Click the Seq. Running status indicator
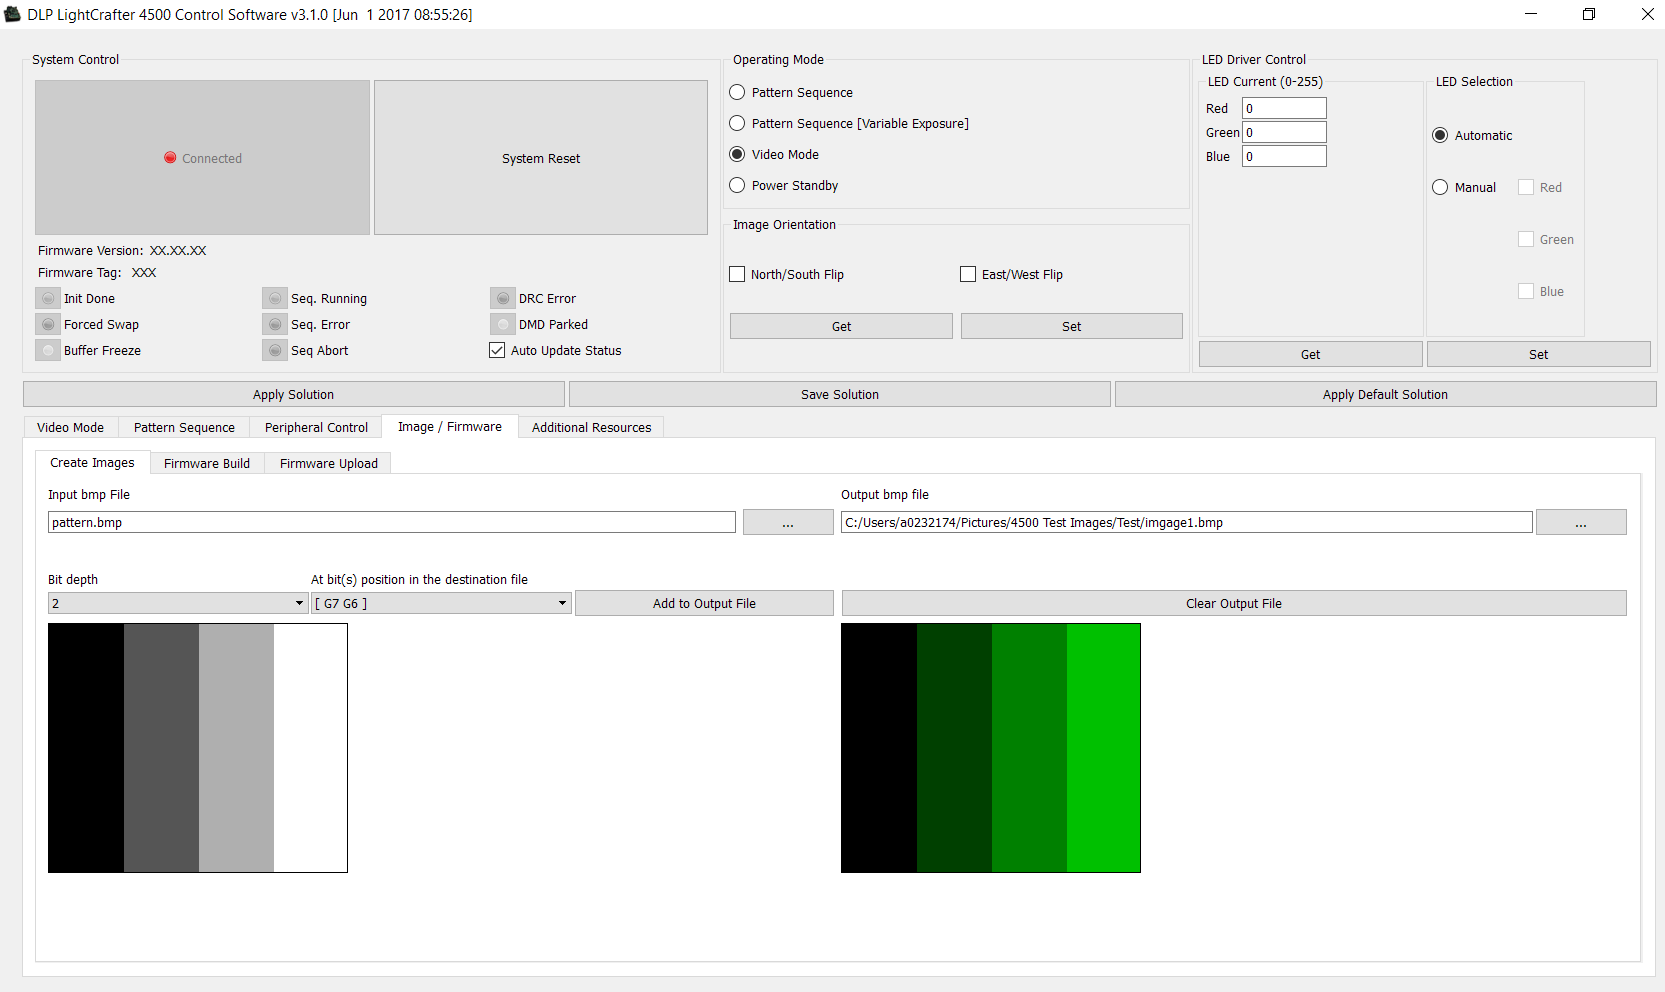The width and height of the screenshot is (1665, 992). point(275,298)
